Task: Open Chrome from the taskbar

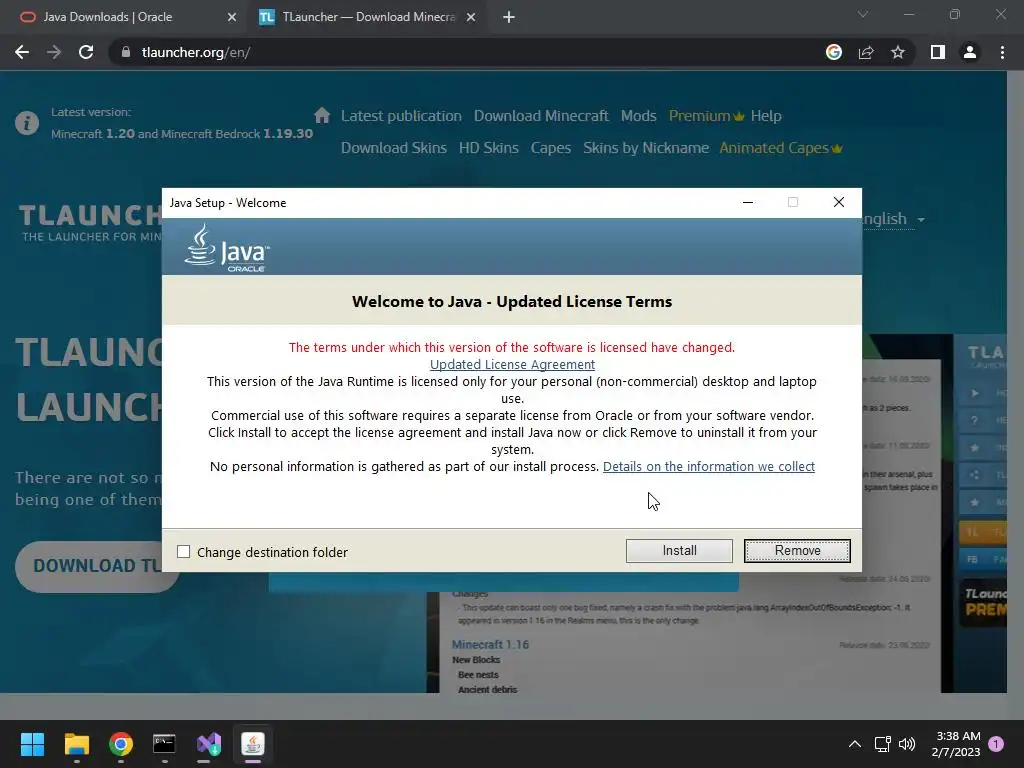Action: point(121,744)
